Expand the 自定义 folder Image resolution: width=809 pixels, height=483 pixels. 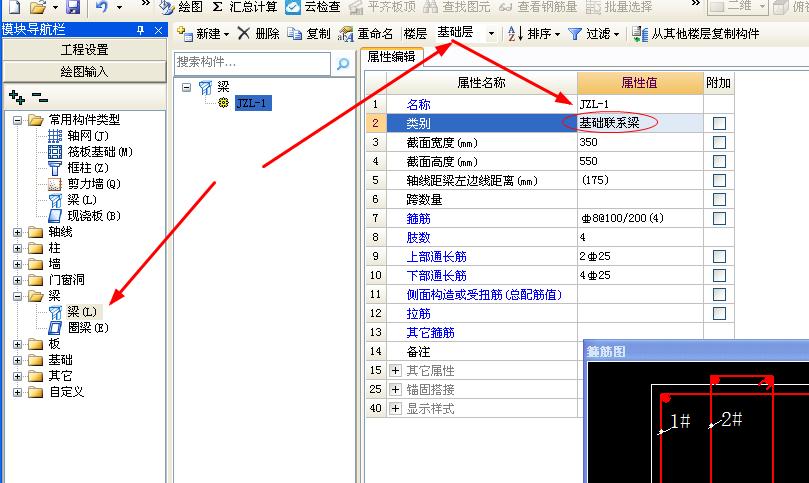click(18, 392)
